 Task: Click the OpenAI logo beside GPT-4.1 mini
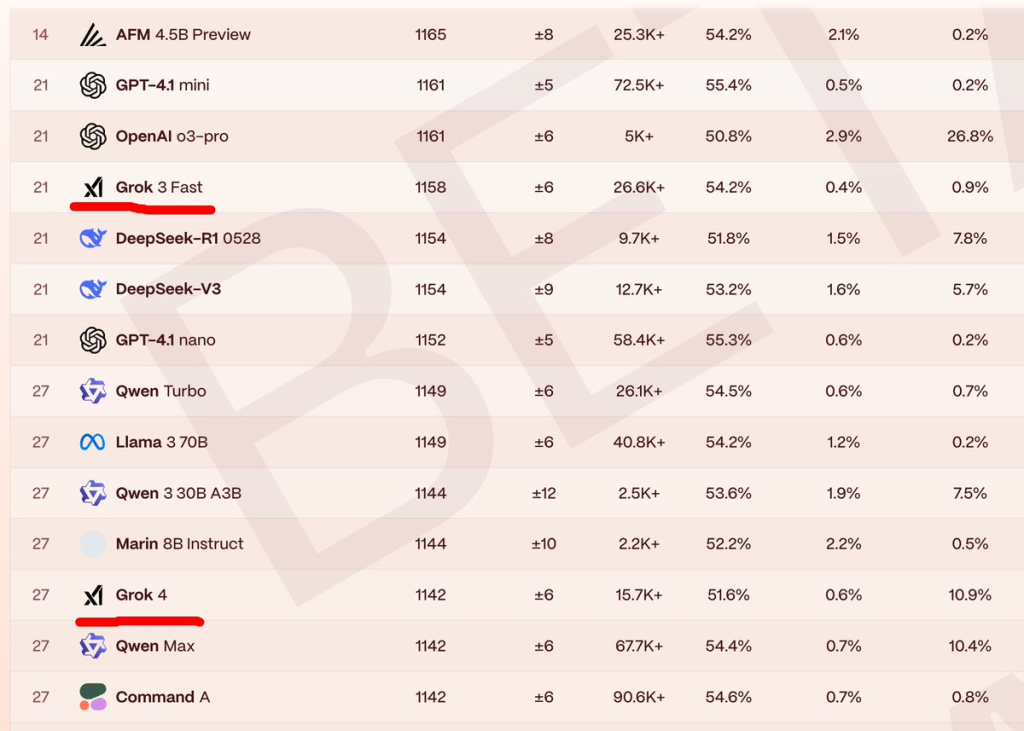(93, 86)
